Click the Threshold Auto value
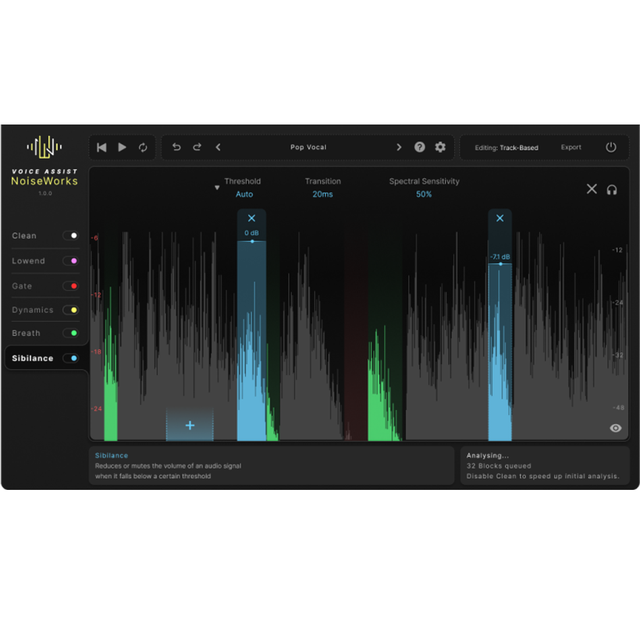The width and height of the screenshot is (640, 640). coord(244,194)
